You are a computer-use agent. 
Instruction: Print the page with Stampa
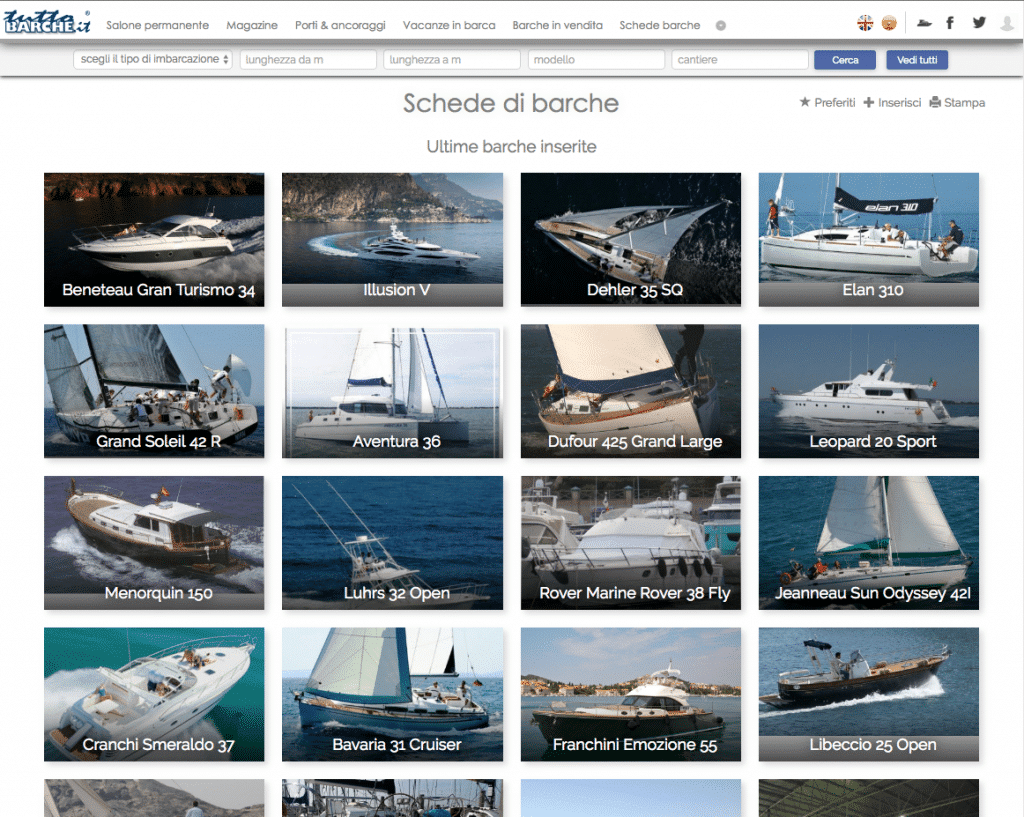957,103
